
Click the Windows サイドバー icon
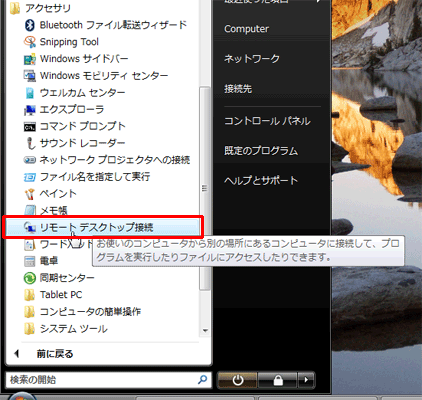click(30, 59)
